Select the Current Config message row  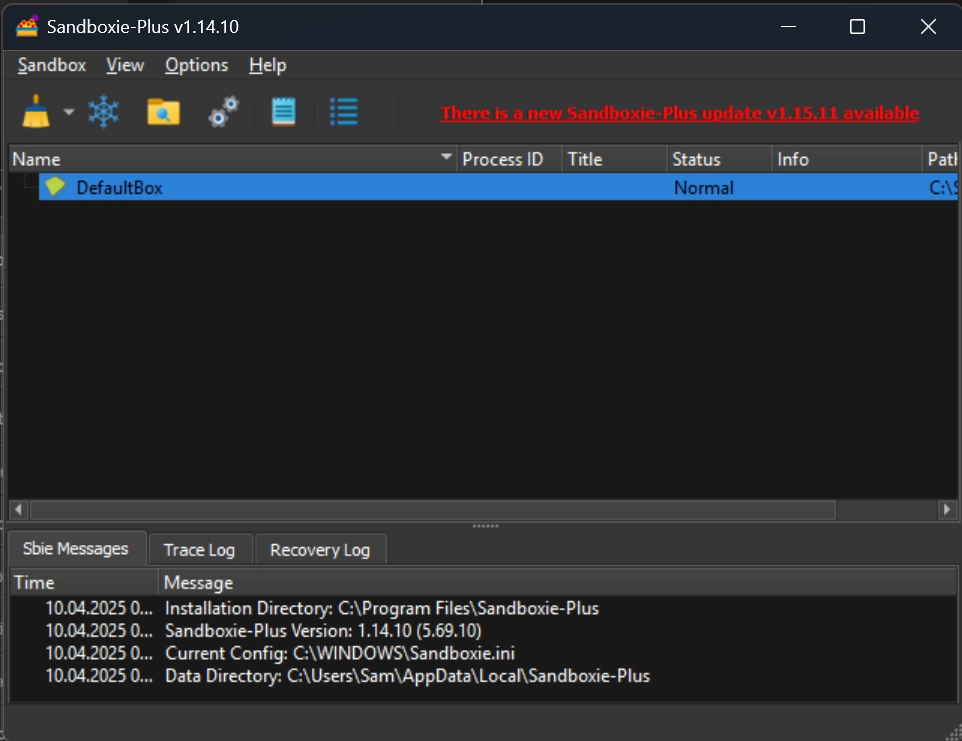pos(483,653)
